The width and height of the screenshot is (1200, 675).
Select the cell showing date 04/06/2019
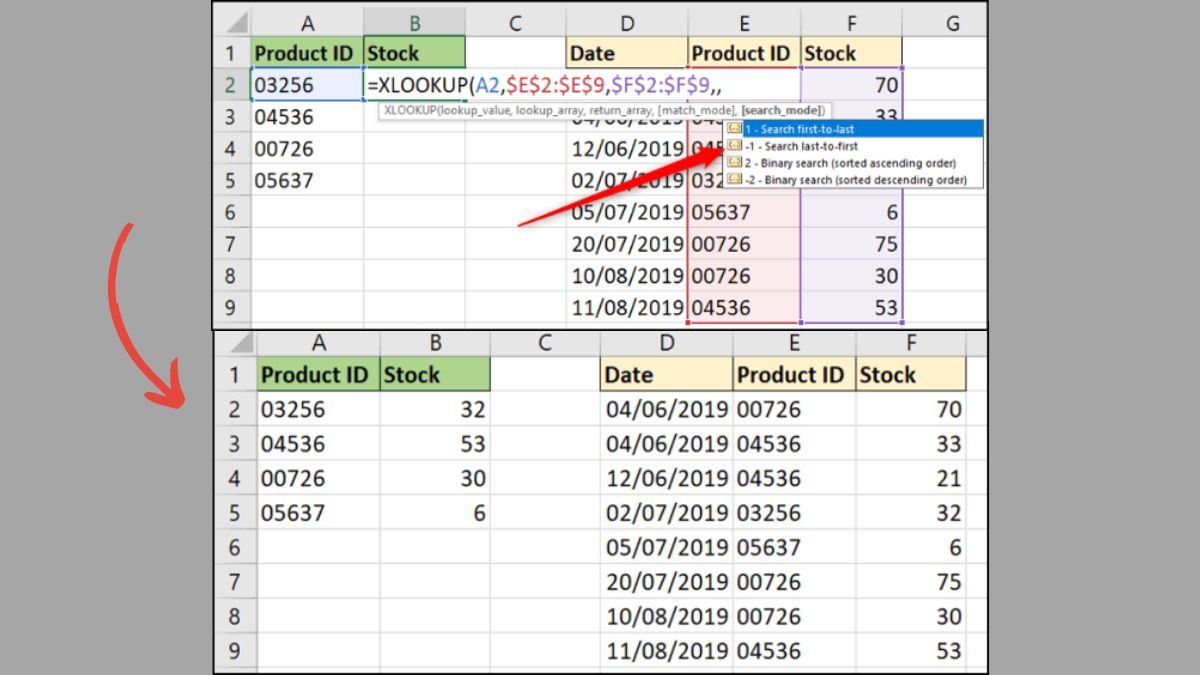[666, 408]
